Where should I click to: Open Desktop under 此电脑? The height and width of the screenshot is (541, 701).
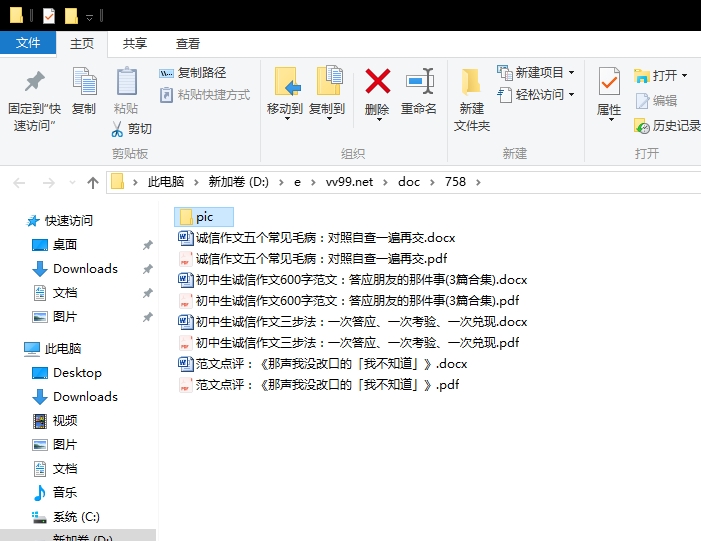67,373
